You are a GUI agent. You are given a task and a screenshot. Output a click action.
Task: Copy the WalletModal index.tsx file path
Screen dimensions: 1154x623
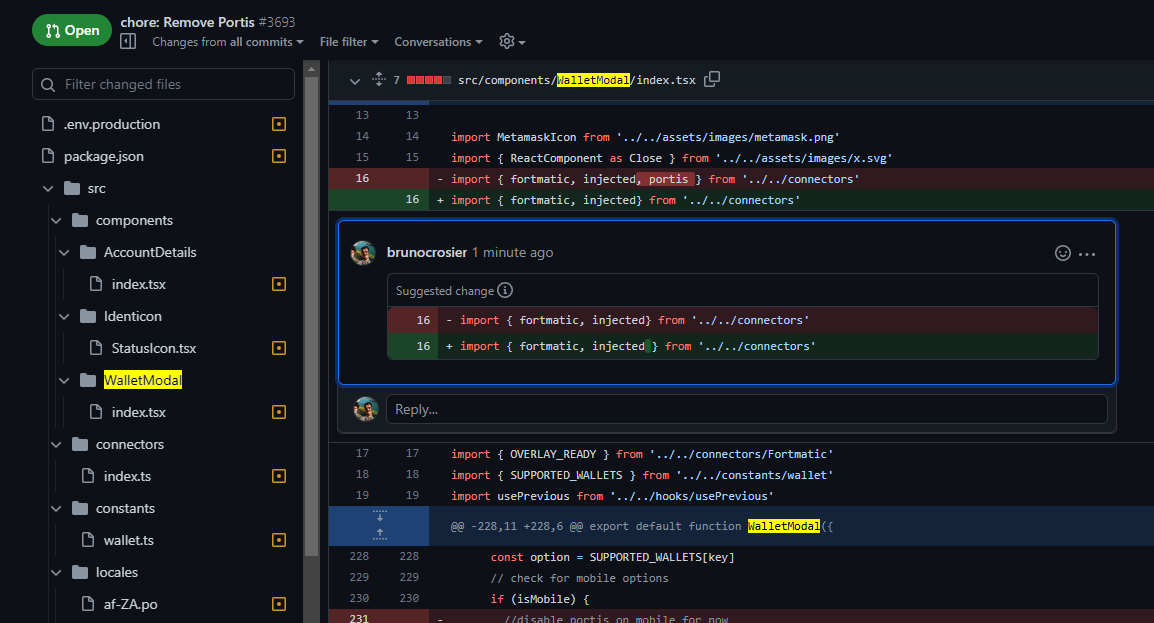coord(712,79)
